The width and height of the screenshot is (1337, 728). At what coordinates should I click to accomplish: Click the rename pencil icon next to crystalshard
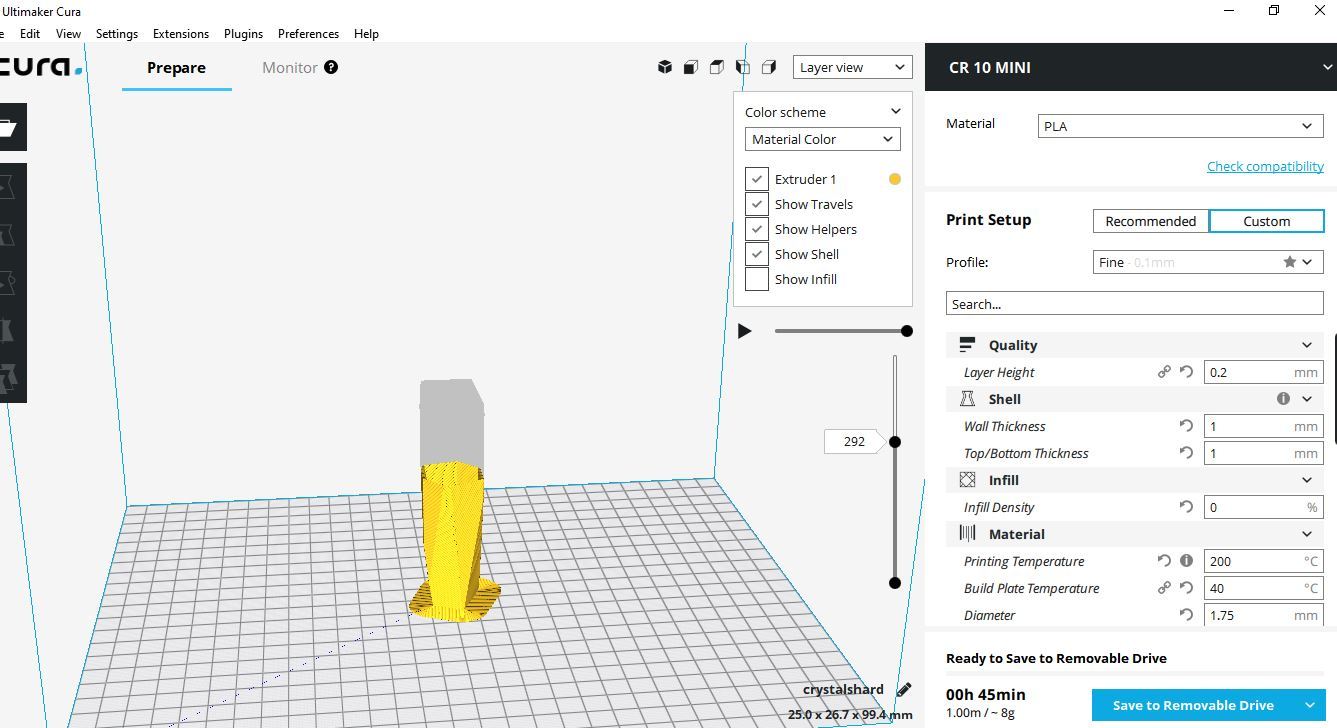tap(903, 689)
